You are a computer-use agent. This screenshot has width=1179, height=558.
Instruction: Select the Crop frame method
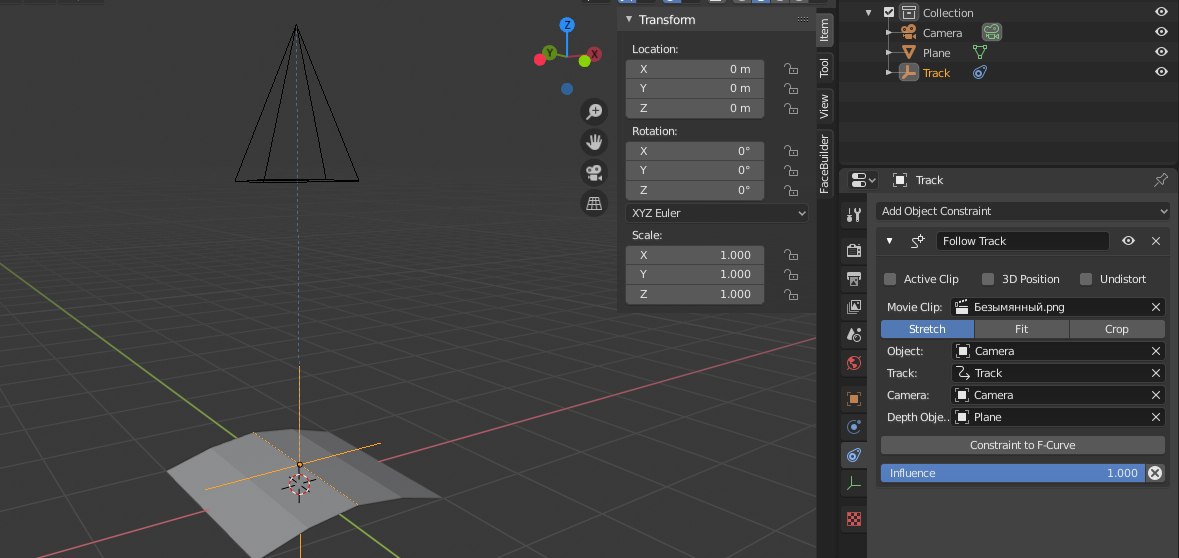pos(1117,329)
